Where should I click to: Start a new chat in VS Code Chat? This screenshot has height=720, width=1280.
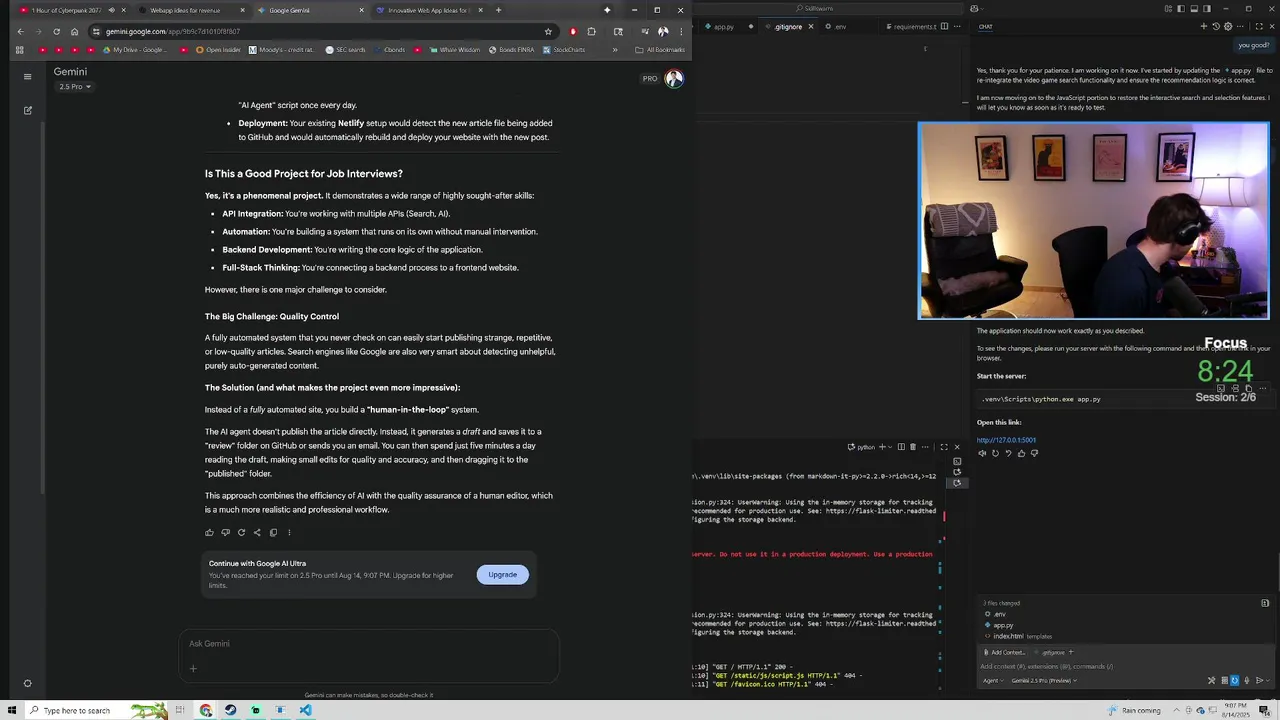coord(1204,27)
